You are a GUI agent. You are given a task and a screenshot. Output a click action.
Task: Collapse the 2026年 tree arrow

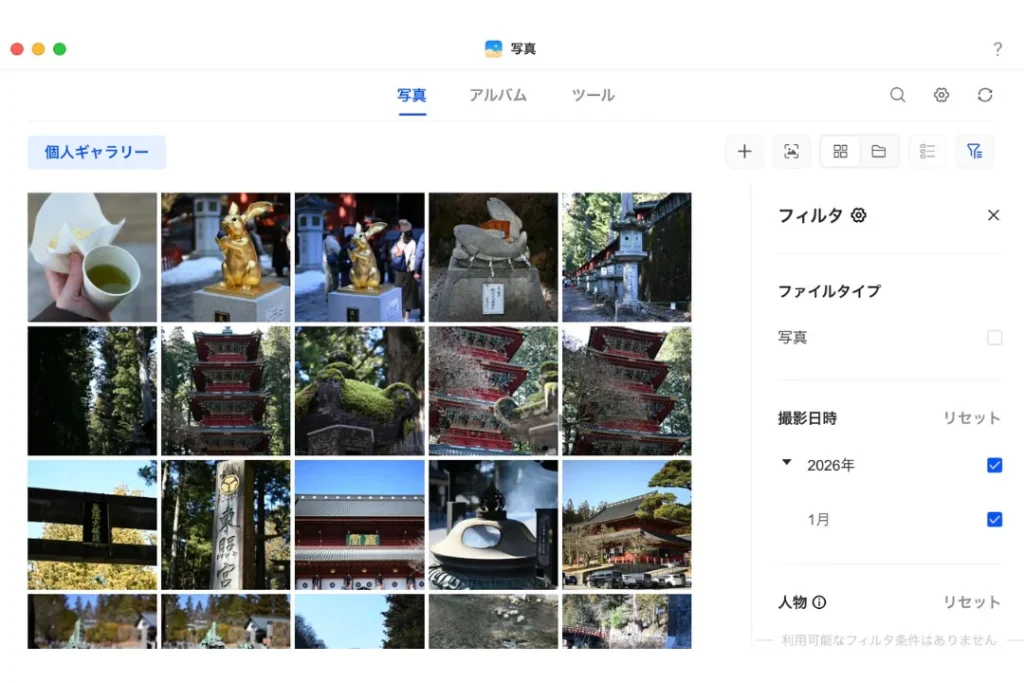click(786, 463)
